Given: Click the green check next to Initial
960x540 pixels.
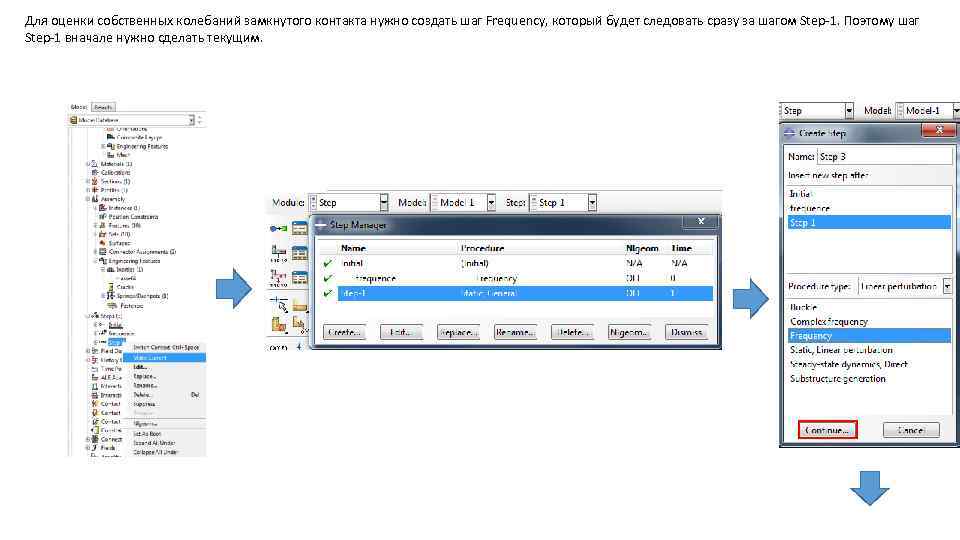Looking at the screenshot, I should 328,263.
